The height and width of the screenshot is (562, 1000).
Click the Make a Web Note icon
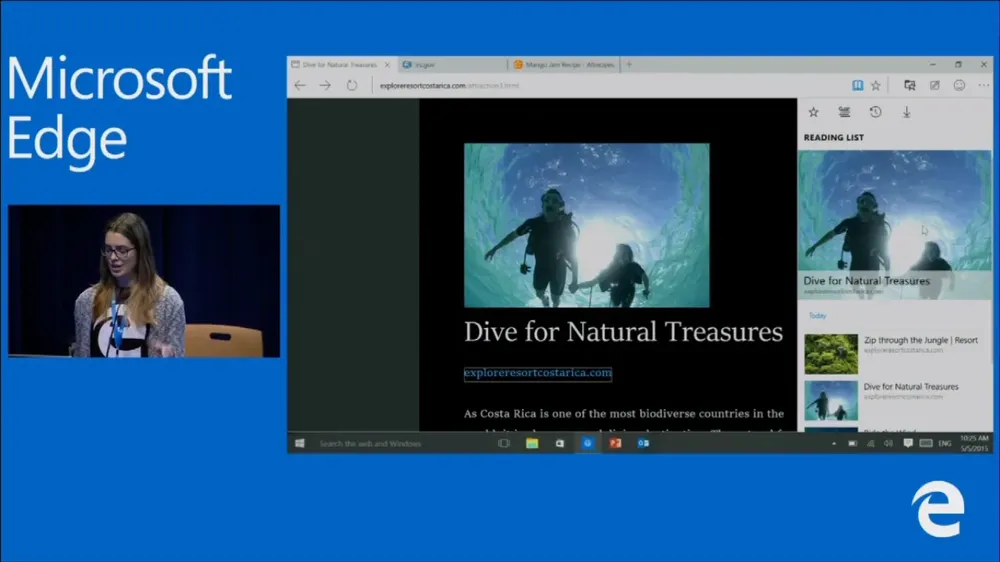(x=934, y=86)
